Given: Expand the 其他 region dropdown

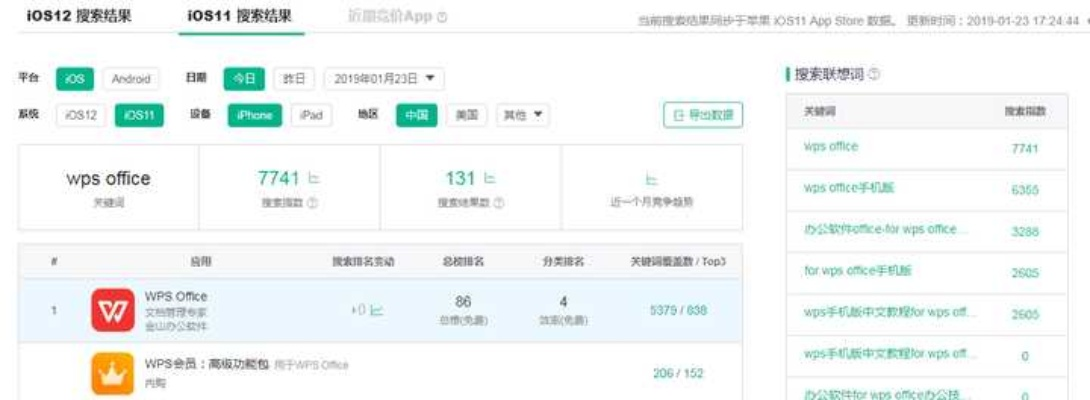Looking at the screenshot, I should point(525,115).
